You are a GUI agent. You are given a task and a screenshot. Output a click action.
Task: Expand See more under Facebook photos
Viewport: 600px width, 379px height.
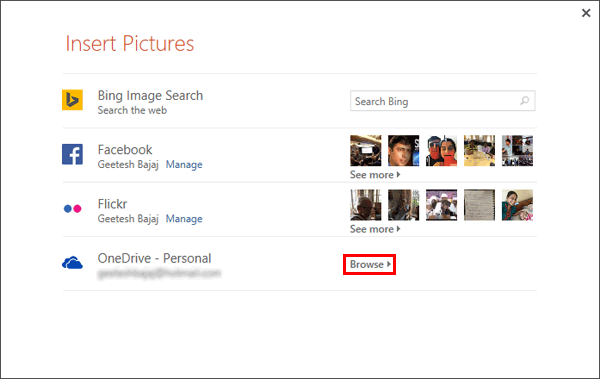tap(375, 175)
